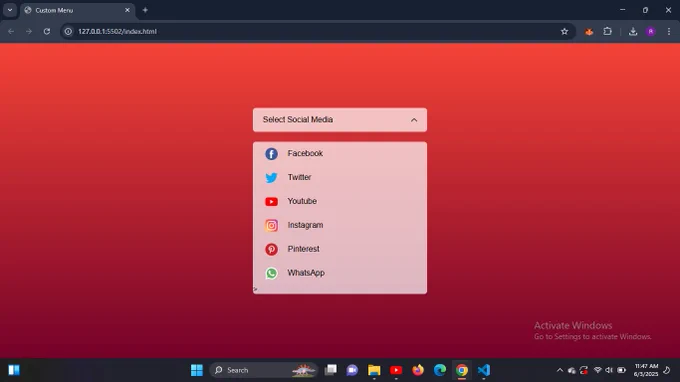680x382 pixels.
Task: Click the Twitter bird icon
Action: (x=271, y=178)
